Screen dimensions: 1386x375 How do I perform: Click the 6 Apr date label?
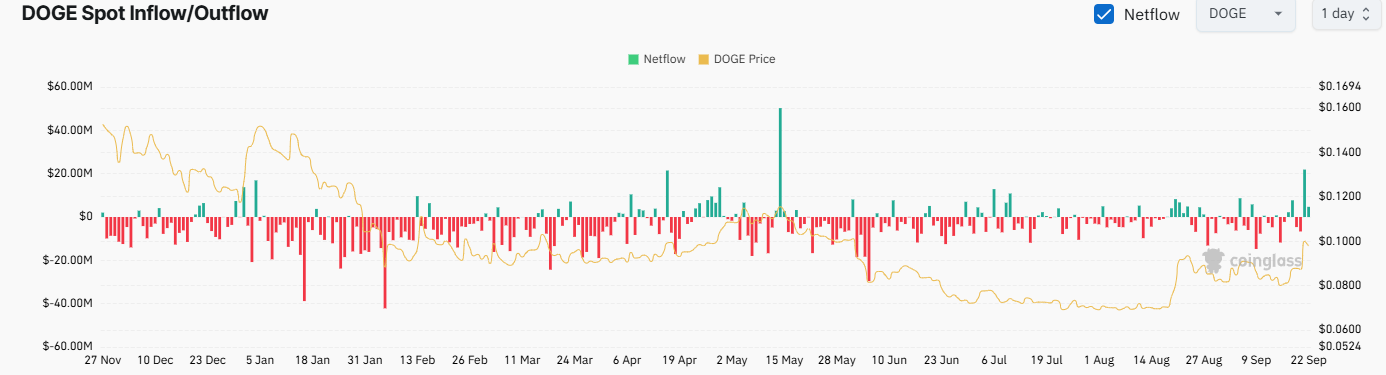[x=627, y=359]
